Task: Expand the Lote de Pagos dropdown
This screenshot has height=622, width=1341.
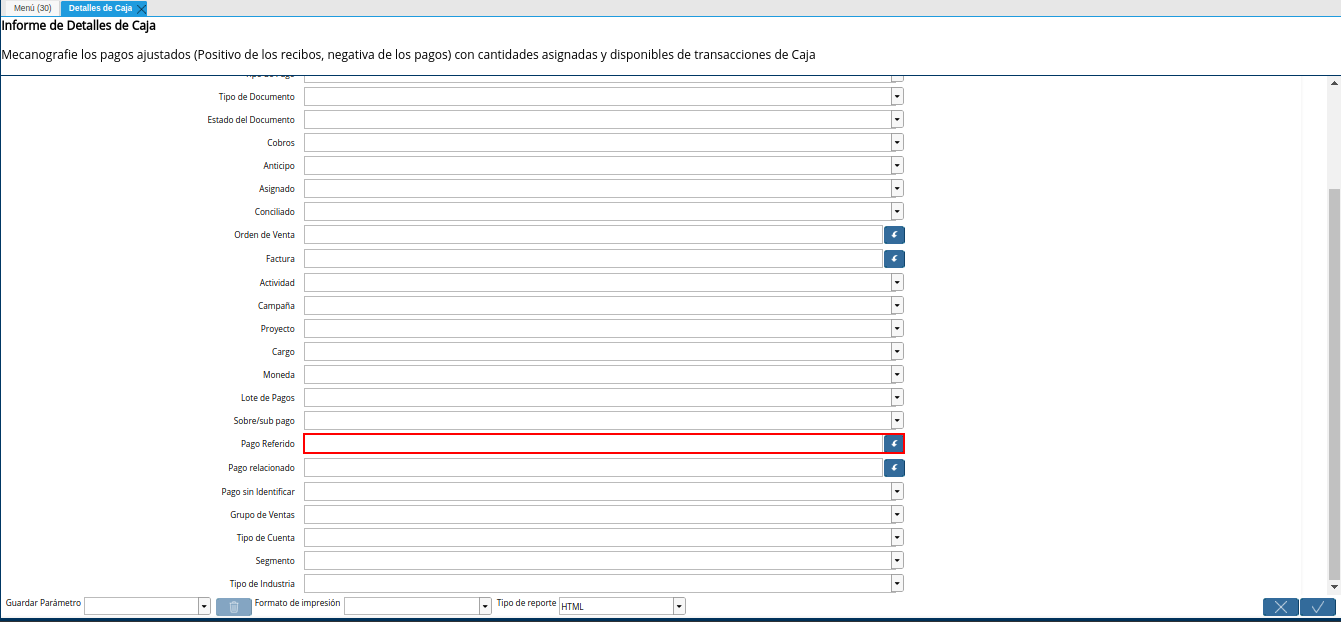Action: (897, 398)
